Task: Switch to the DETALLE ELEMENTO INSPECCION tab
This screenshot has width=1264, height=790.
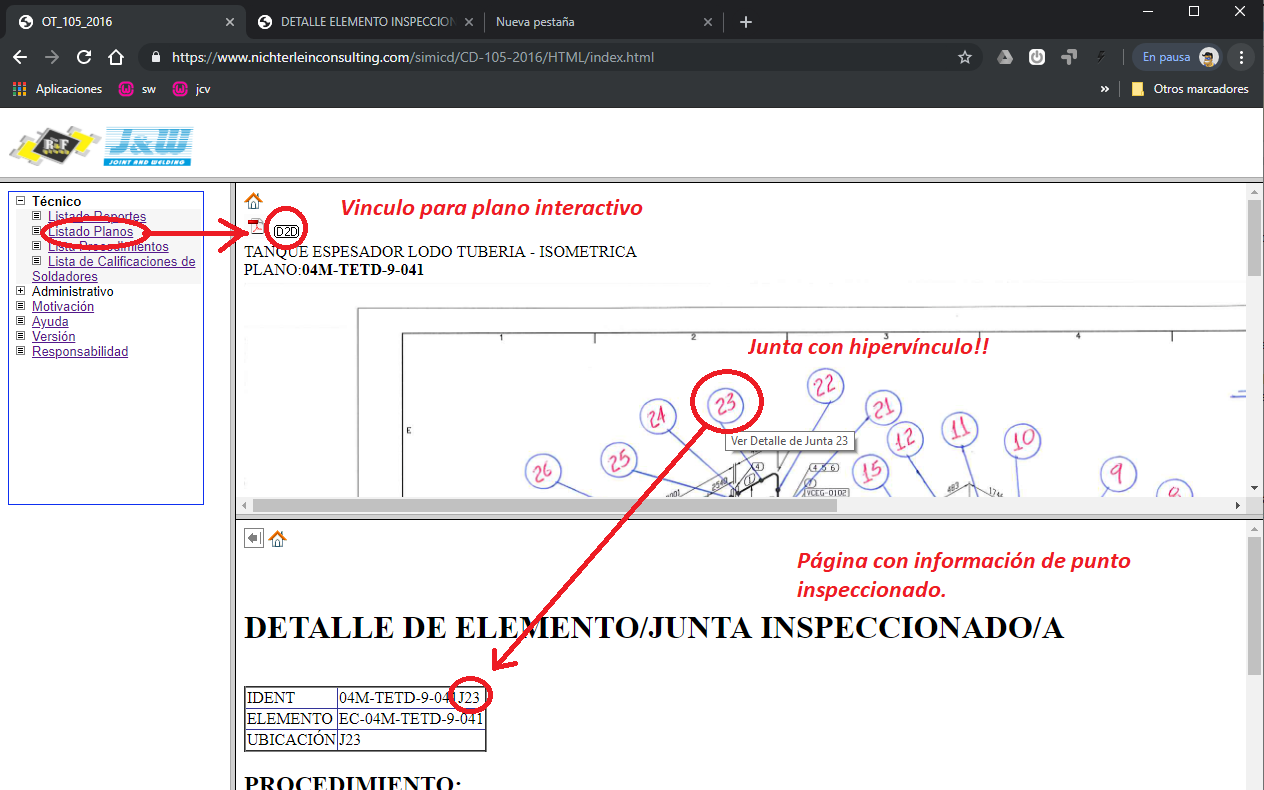Action: click(x=367, y=21)
